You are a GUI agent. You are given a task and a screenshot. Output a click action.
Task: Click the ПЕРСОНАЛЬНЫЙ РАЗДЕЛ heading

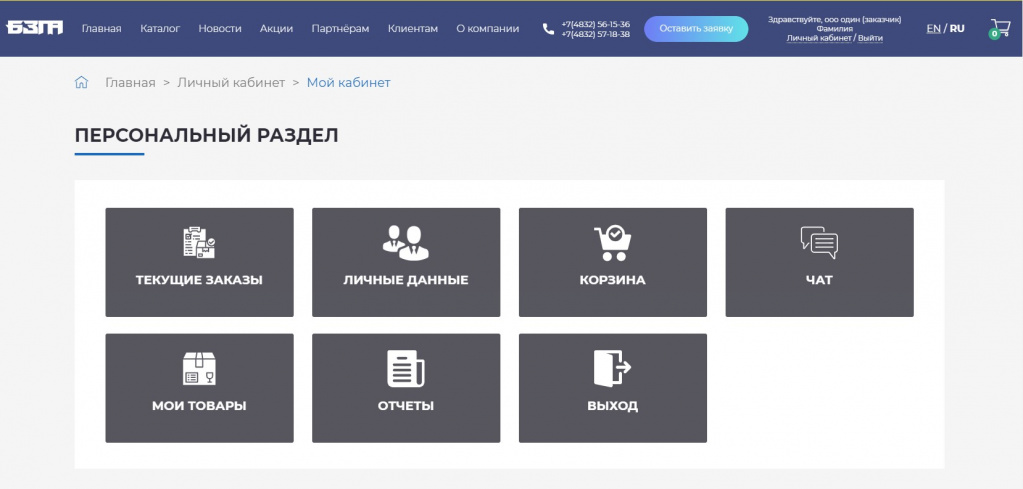[x=206, y=136]
